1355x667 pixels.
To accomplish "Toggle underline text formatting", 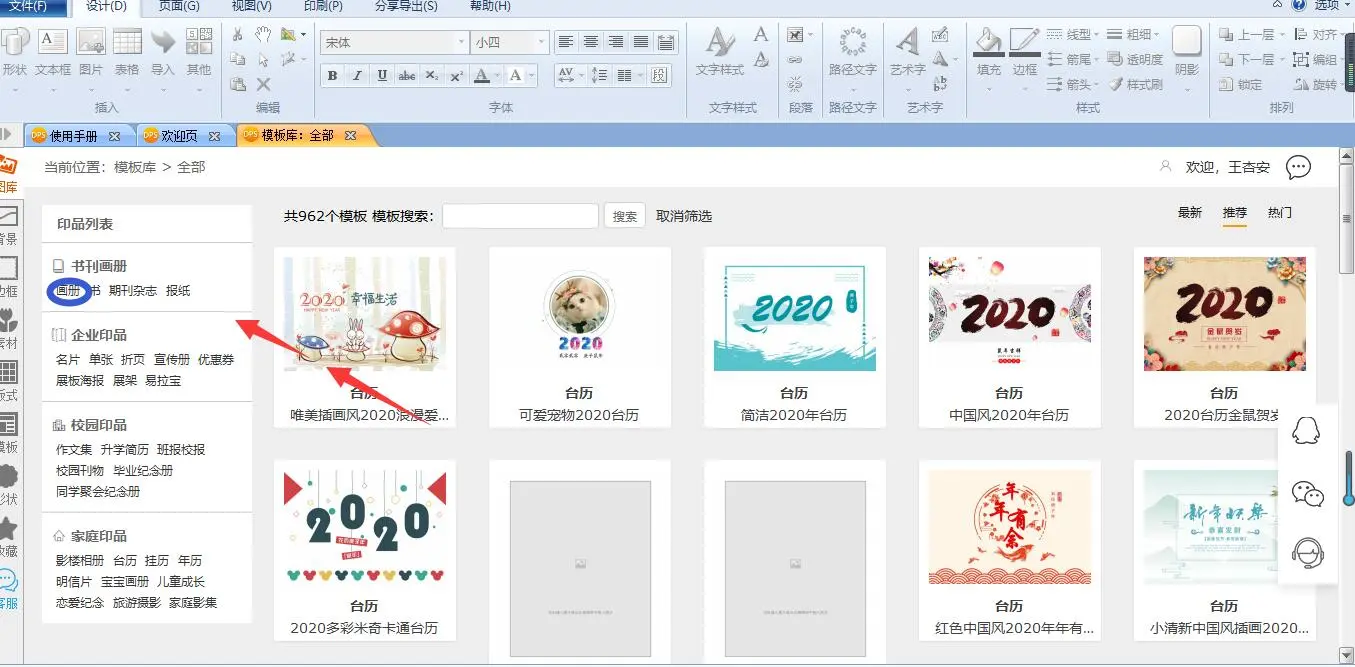I will tap(382, 76).
